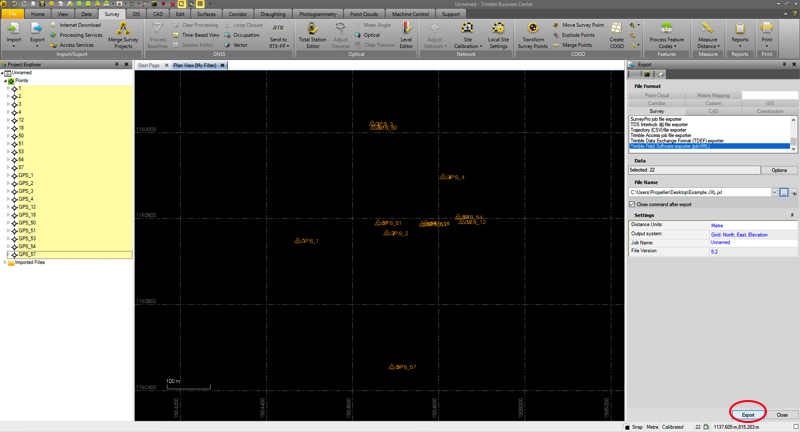The height and width of the screenshot is (432, 800).
Task: Click Output system Grid value
Action: point(739,235)
